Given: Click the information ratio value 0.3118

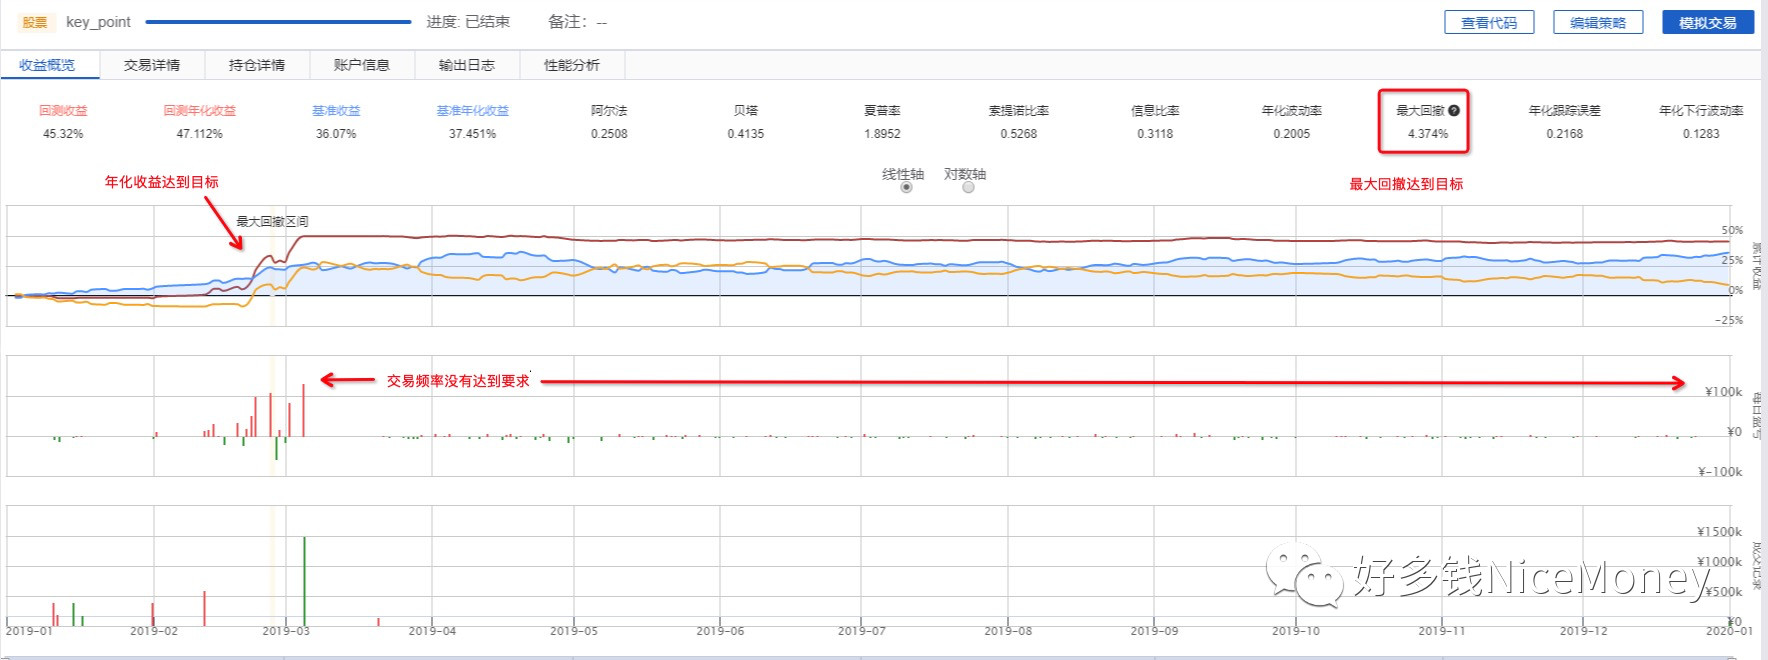Looking at the screenshot, I should click(x=1155, y=134).
